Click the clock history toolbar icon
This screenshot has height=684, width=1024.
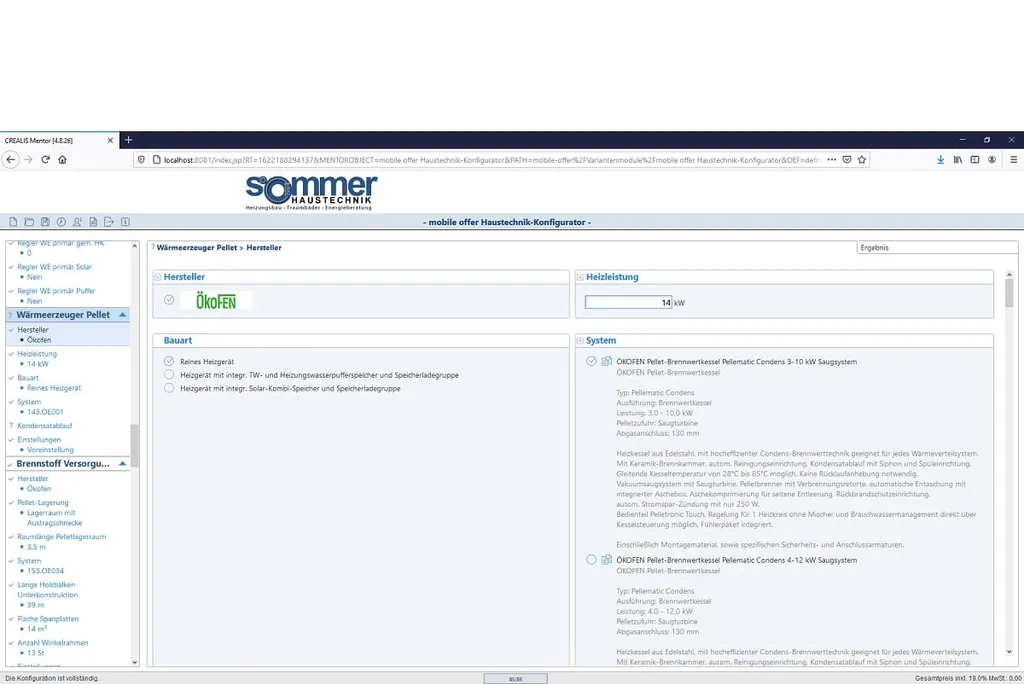(61, 222)
